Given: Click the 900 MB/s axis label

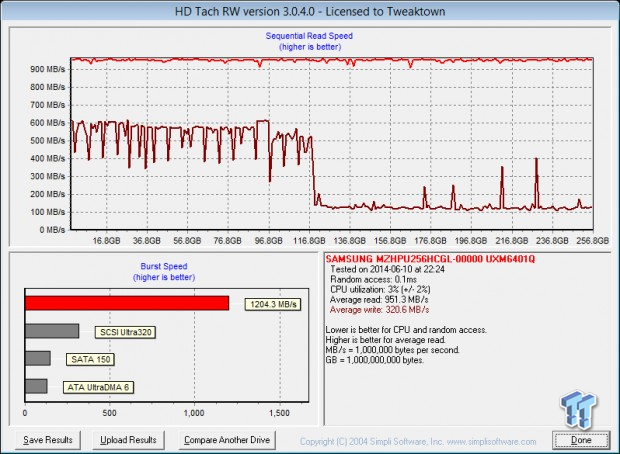Looking at the screenshot, I should pyautogui.click(x=47, y=69).
